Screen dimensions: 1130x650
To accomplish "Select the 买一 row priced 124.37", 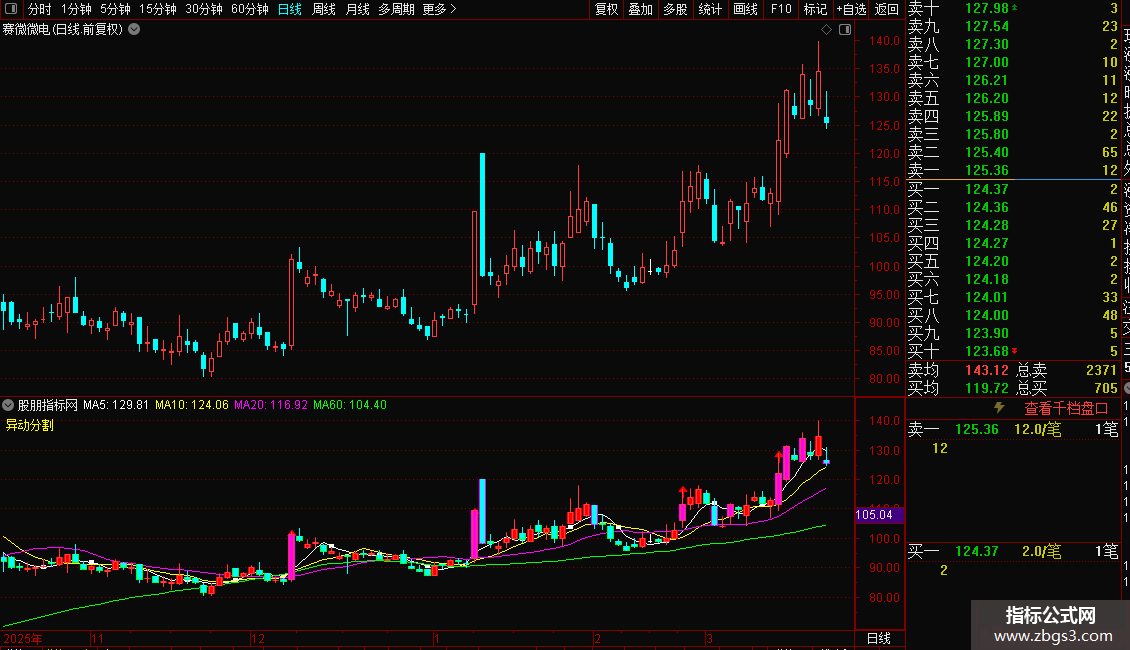I will click(1013, 189).
